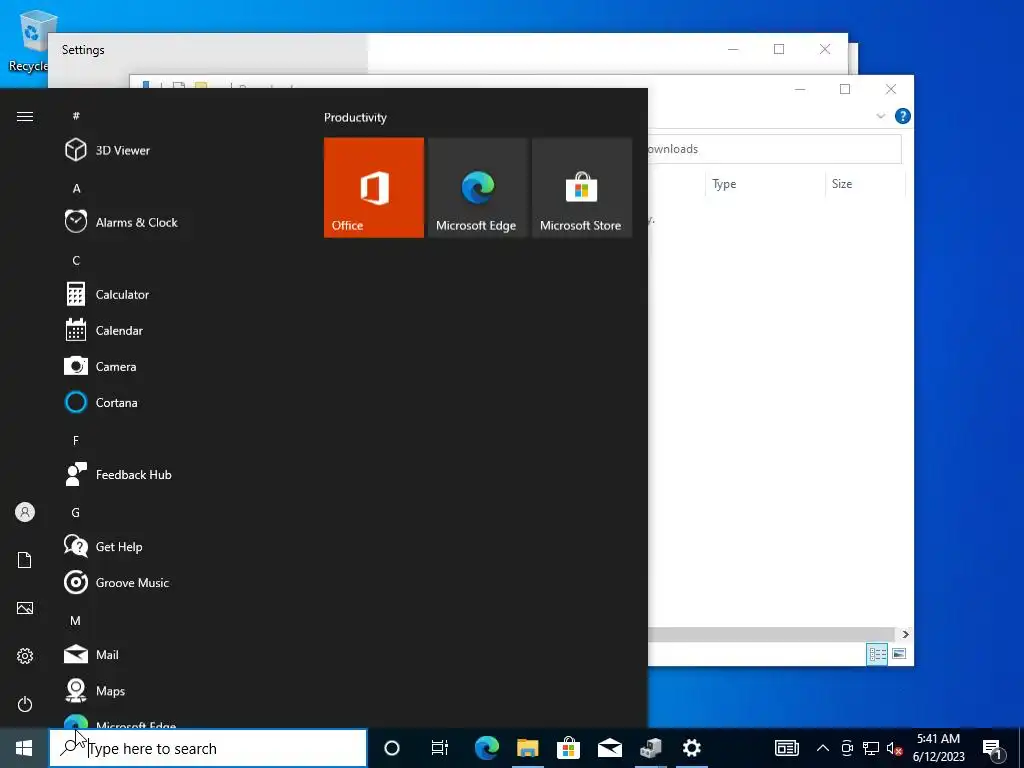
Task: Click the muted volume icon in tray
Action: pyautogui.click(x=894, y=748)
